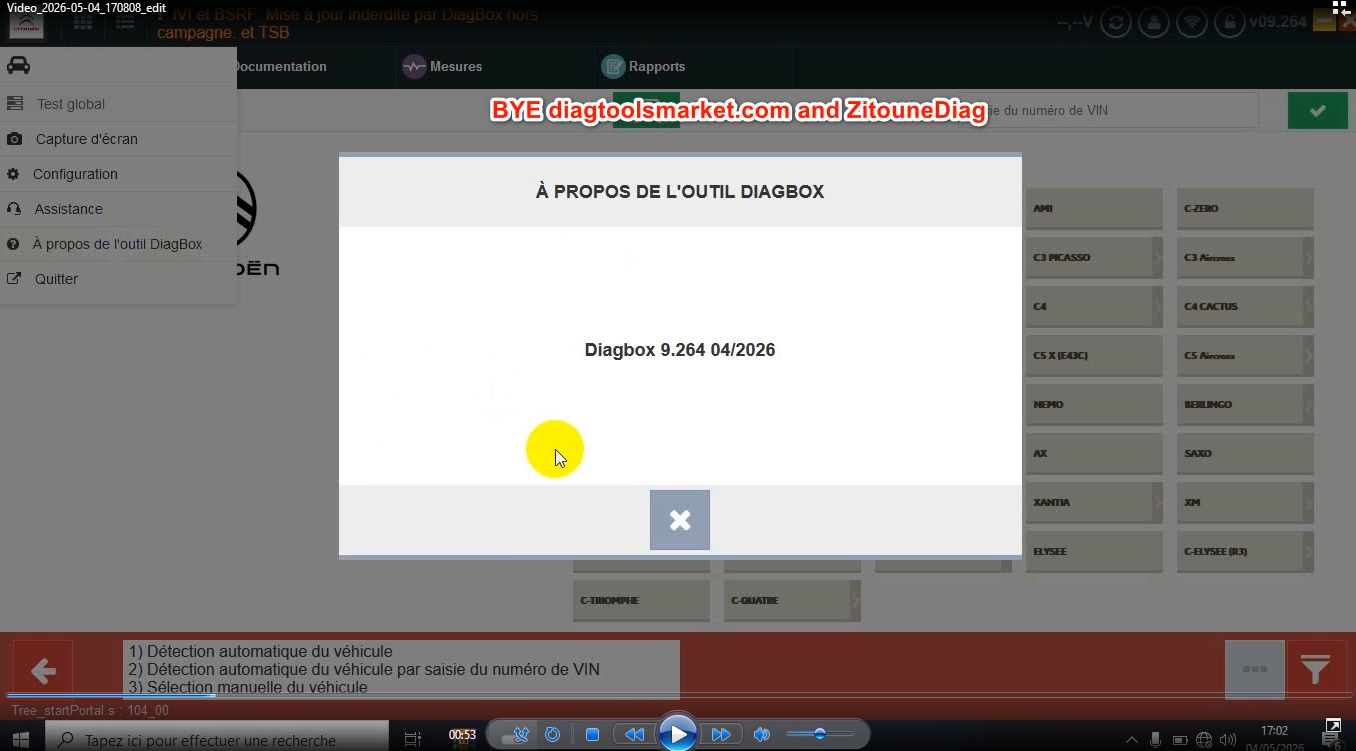Click the Citroën logo in top-left corner
Viewport: 1356px width, 751px height.
click(x=26, y=26)
